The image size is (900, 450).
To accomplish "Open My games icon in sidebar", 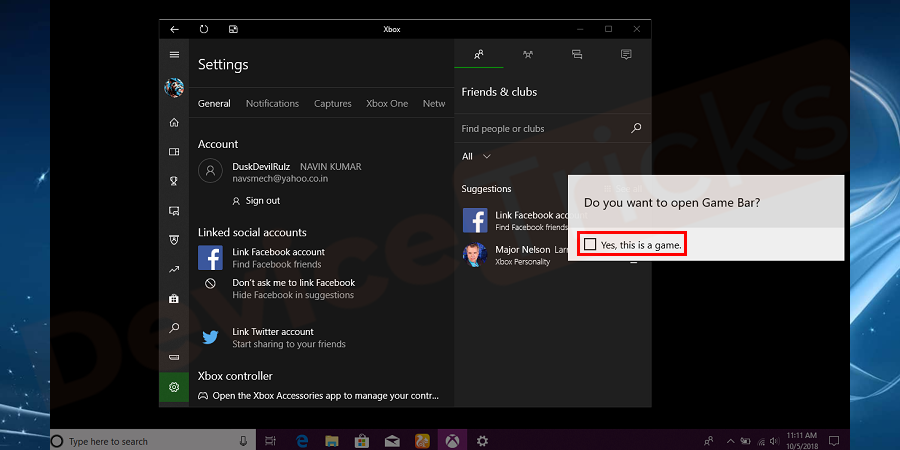I will [174, 152].
